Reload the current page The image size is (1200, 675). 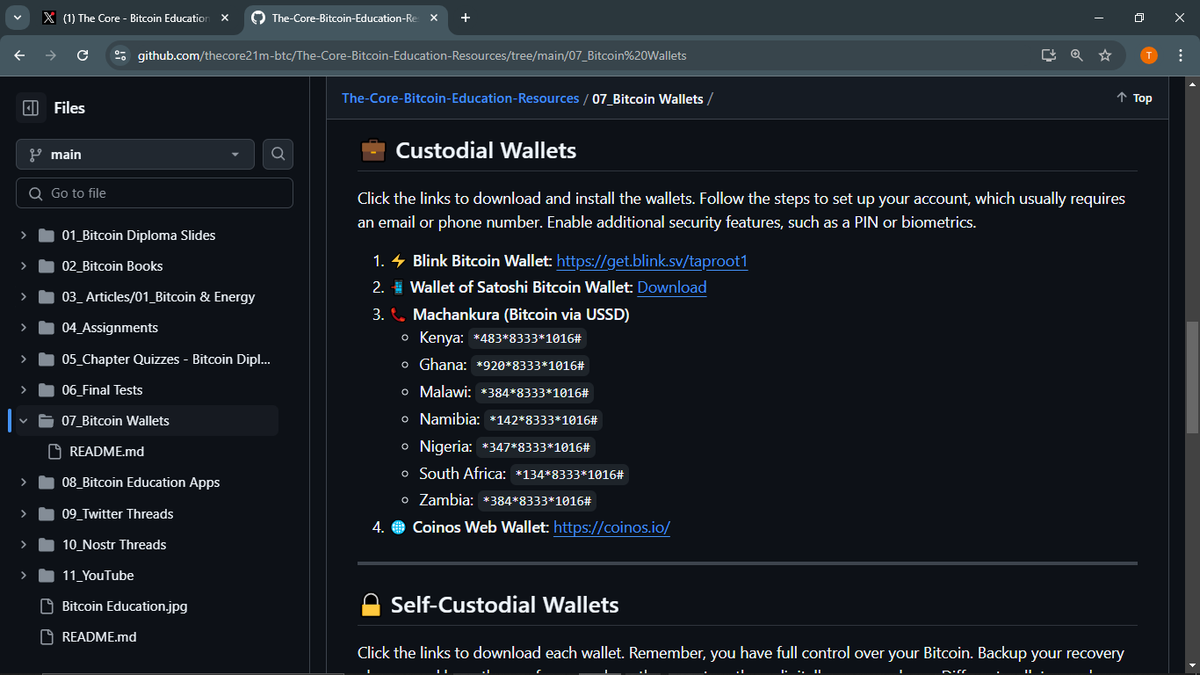82,55
